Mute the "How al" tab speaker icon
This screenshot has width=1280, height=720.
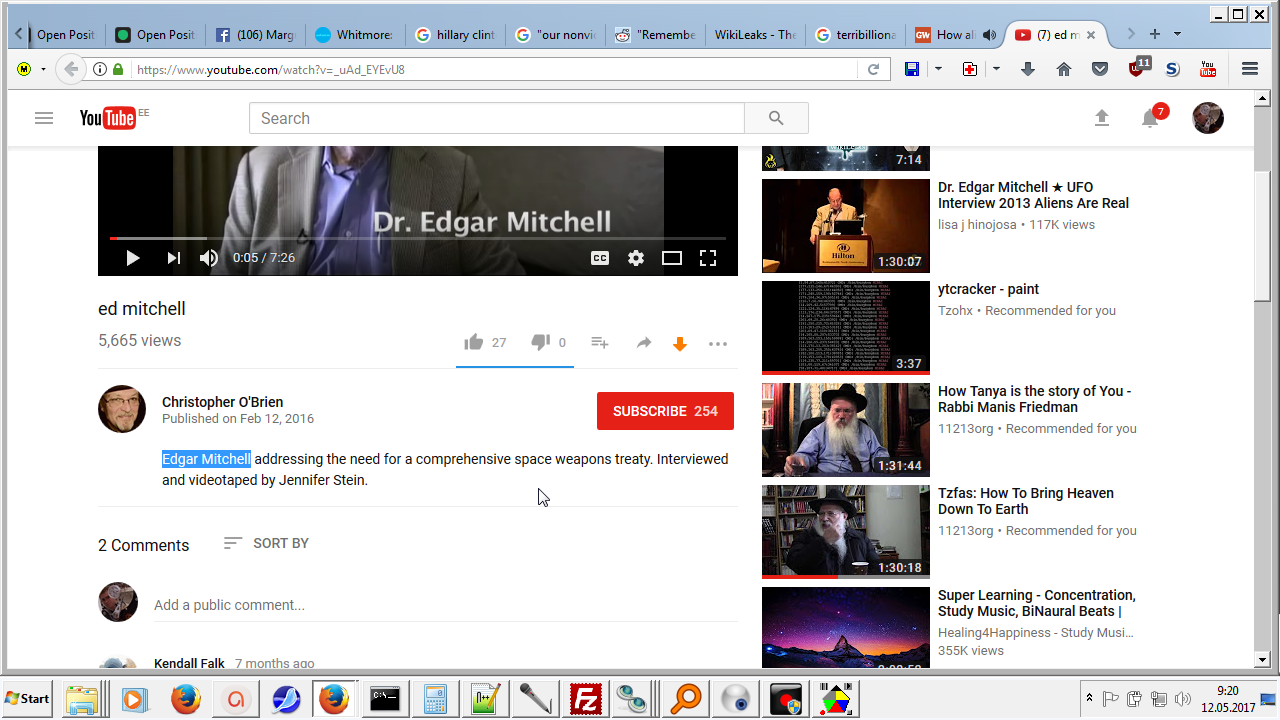point(989,34)
